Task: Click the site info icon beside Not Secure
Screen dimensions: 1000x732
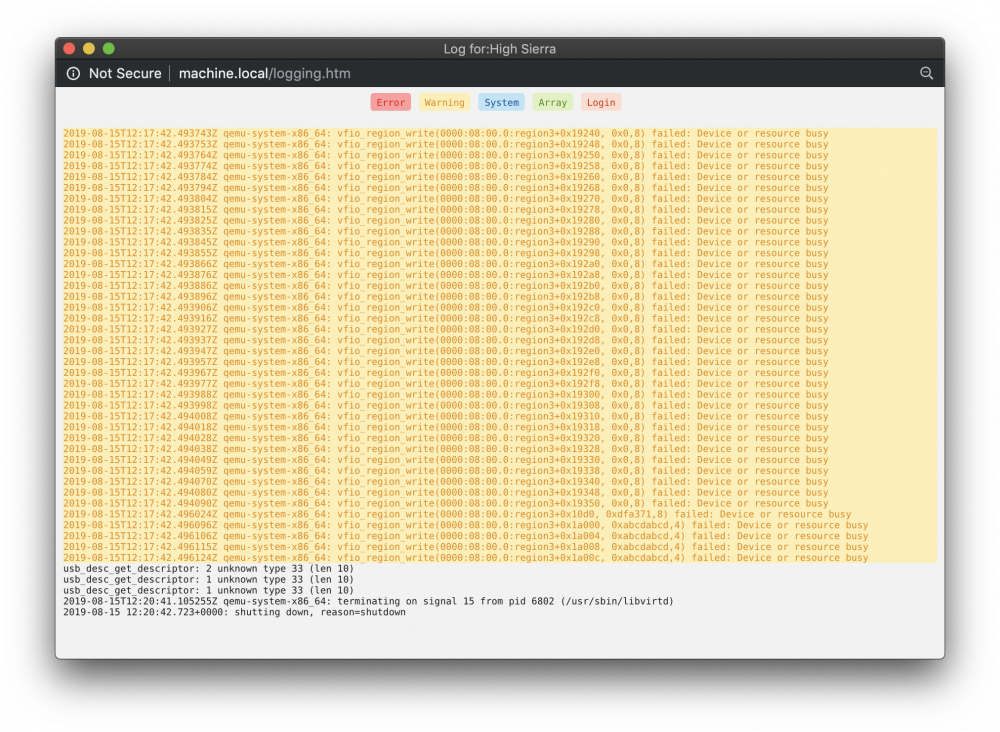Action: [73, 73]
